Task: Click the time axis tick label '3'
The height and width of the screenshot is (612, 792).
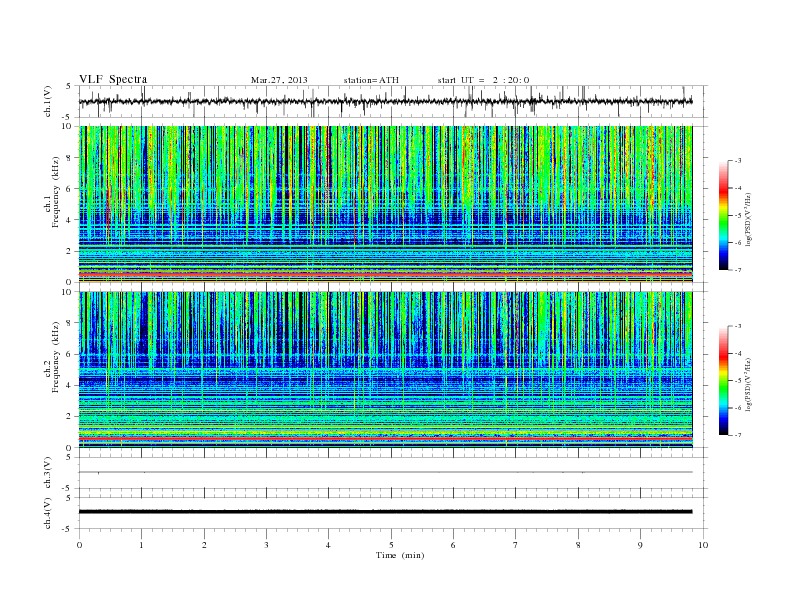Action: pos(267,545)
